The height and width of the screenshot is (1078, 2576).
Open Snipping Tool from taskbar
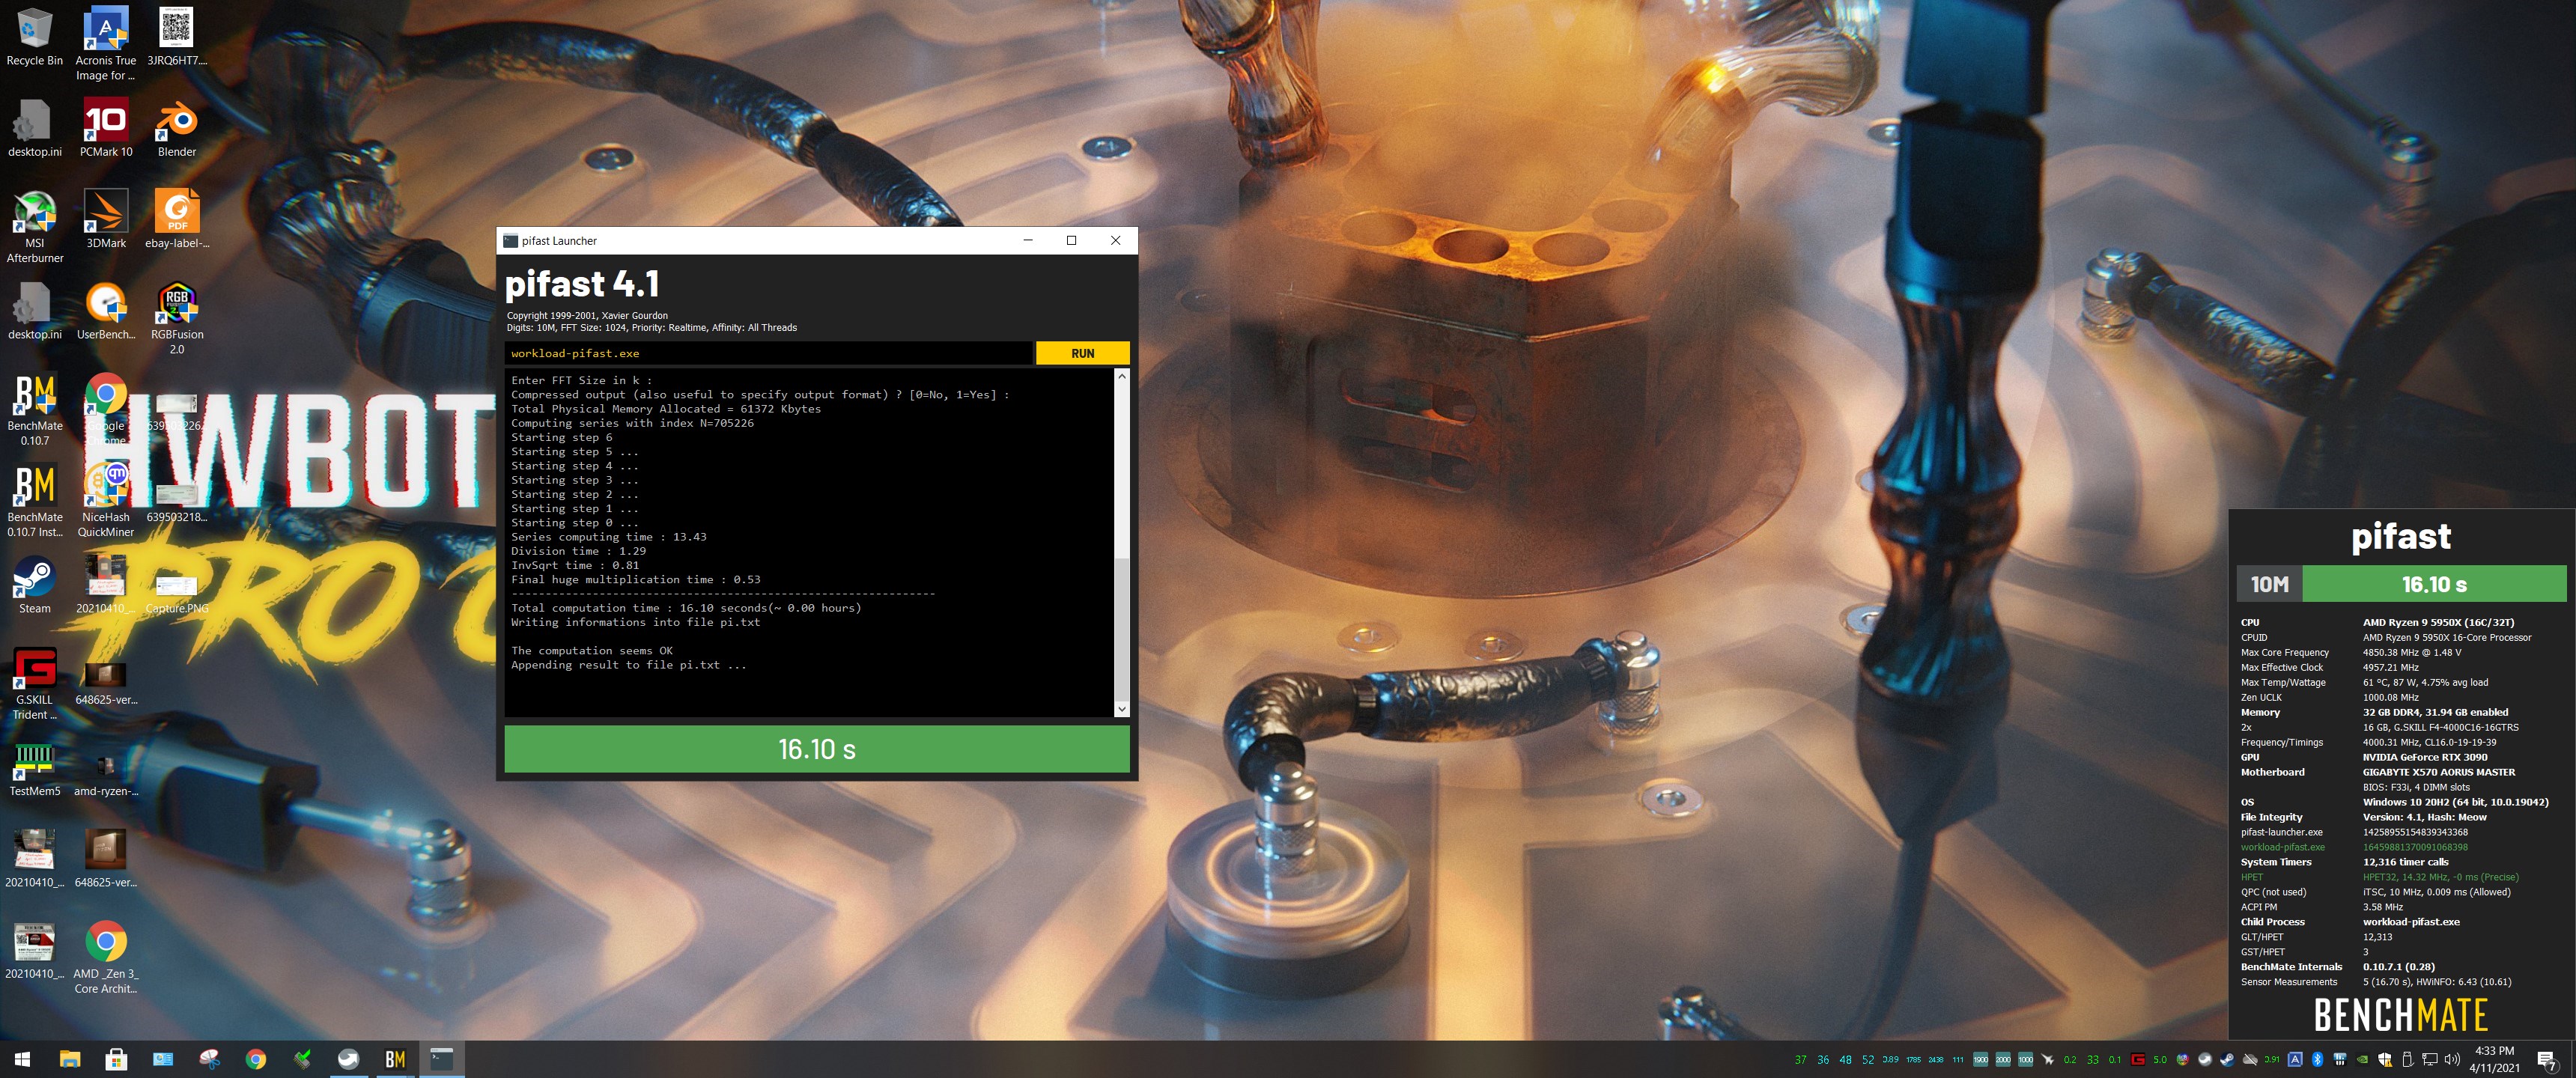(x=209, y=1059)
